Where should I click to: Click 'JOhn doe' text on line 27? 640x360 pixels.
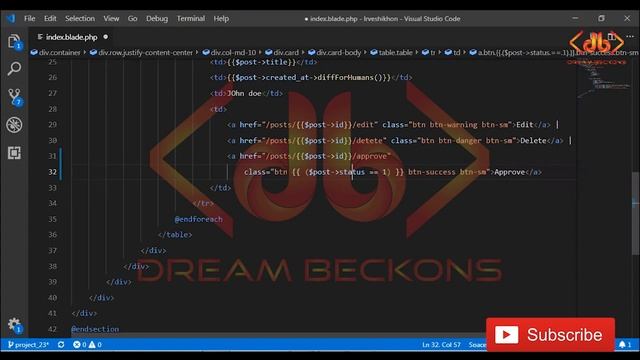click(244, 93)
